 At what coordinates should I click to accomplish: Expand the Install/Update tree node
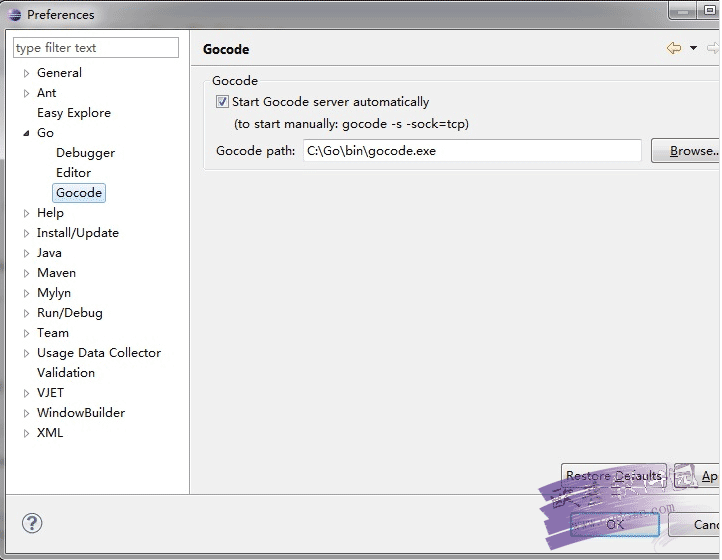pyautogui.click(x=26, y=233)
